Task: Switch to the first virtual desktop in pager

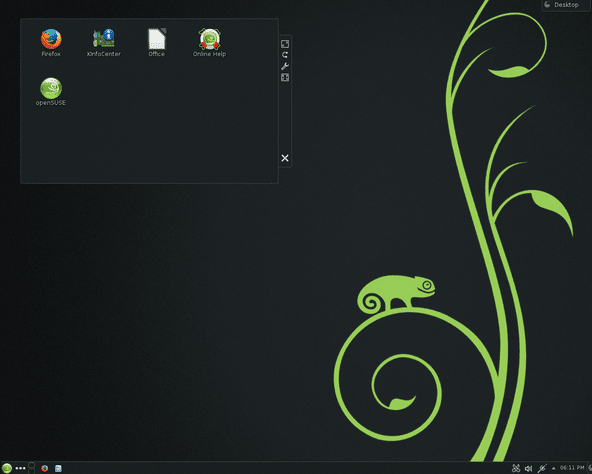Action: coord(32,465)
